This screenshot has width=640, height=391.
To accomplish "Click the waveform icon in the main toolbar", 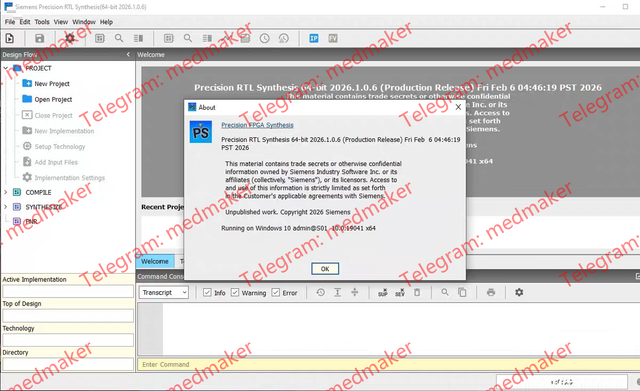I will (227, 38).
